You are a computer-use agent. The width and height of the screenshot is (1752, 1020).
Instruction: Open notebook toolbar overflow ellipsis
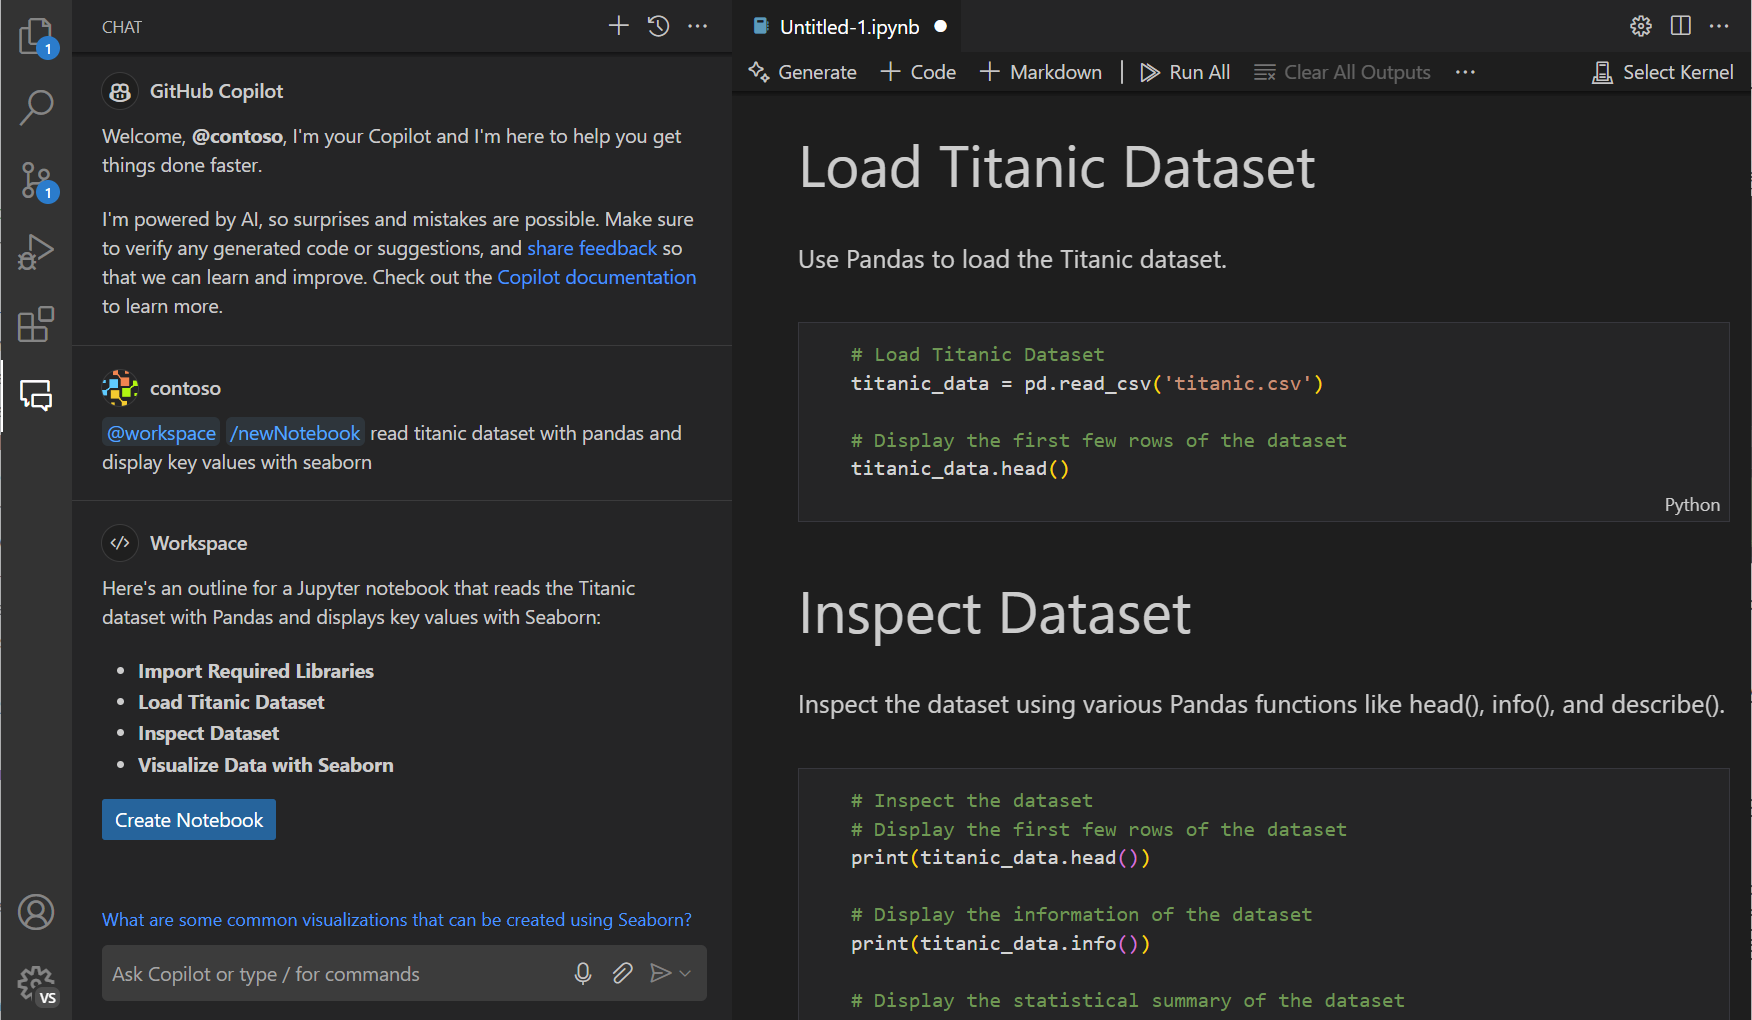[x=1466, y=72]
